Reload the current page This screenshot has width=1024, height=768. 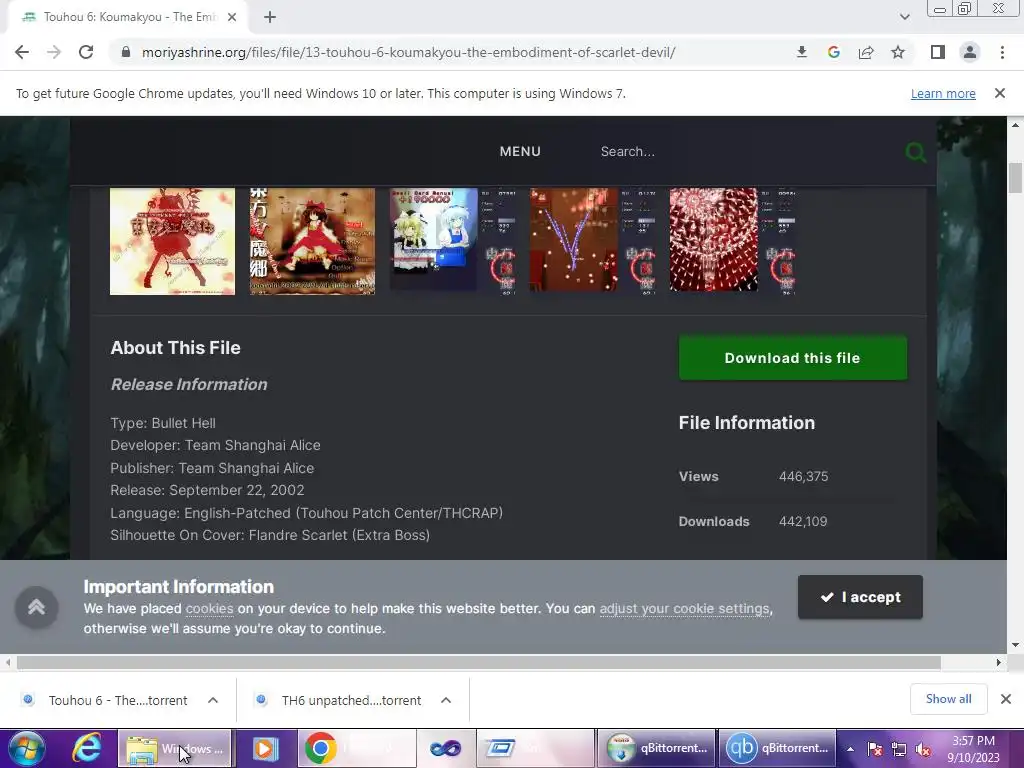pos(86,52)
